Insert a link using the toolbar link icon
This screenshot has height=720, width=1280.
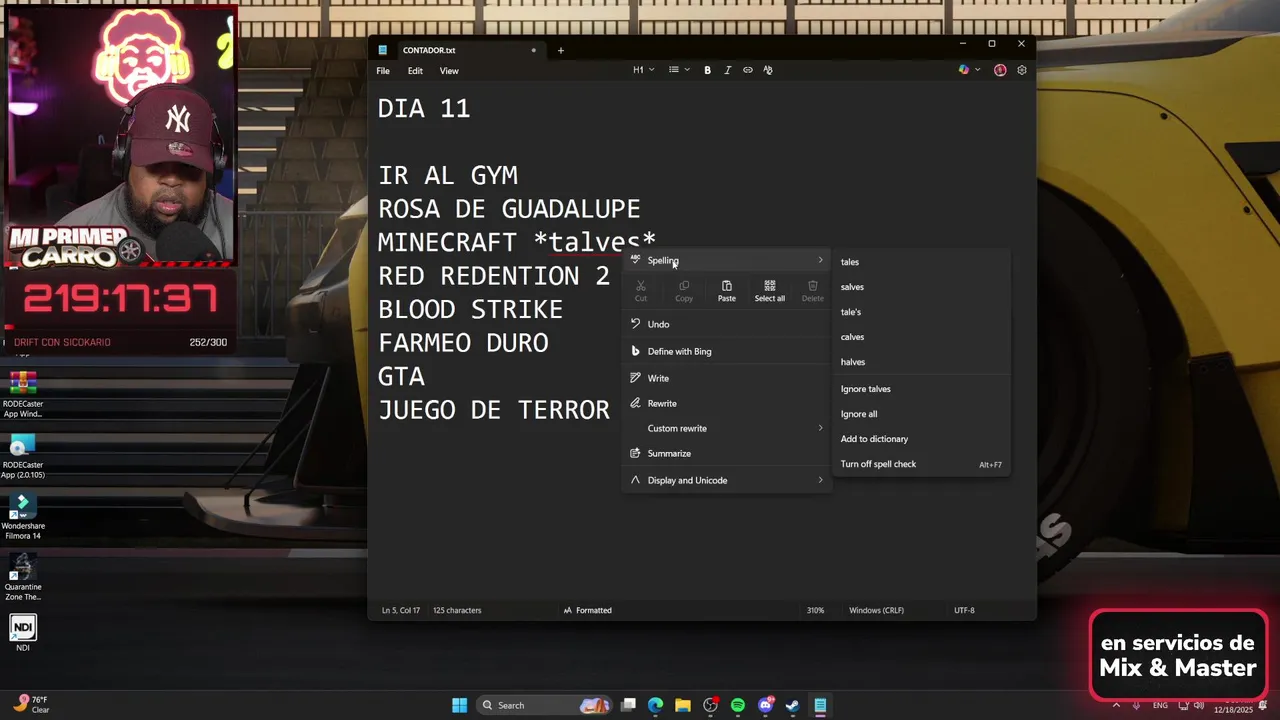pos(747,70)
